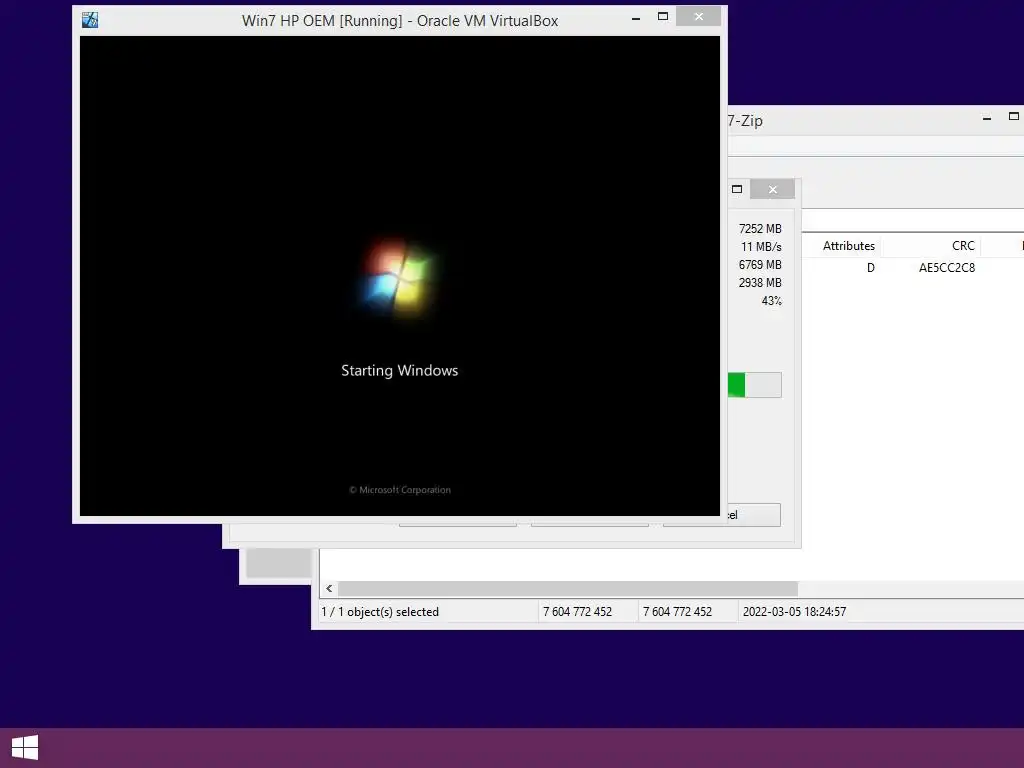Click the 7-Zip horizontal scrollbar left arrow
This screenshot has height=768, width=1024.
(329, 588)
